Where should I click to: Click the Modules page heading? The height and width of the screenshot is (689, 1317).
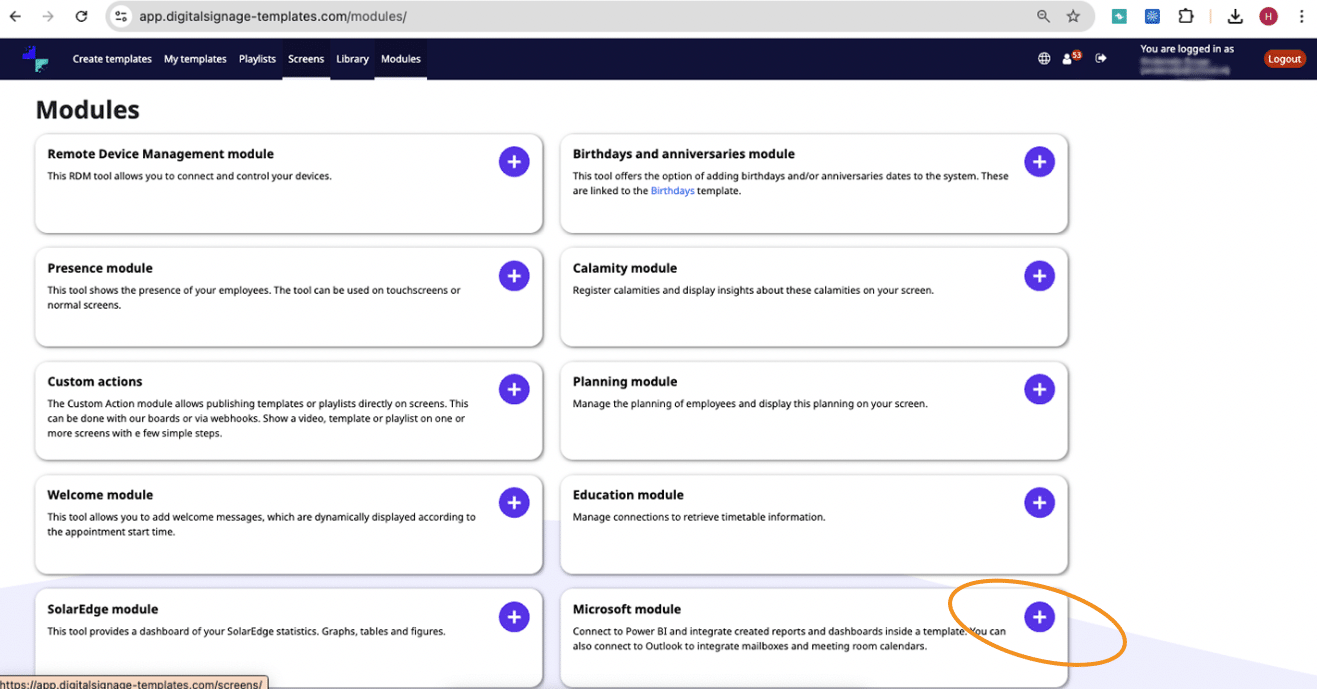88,109
